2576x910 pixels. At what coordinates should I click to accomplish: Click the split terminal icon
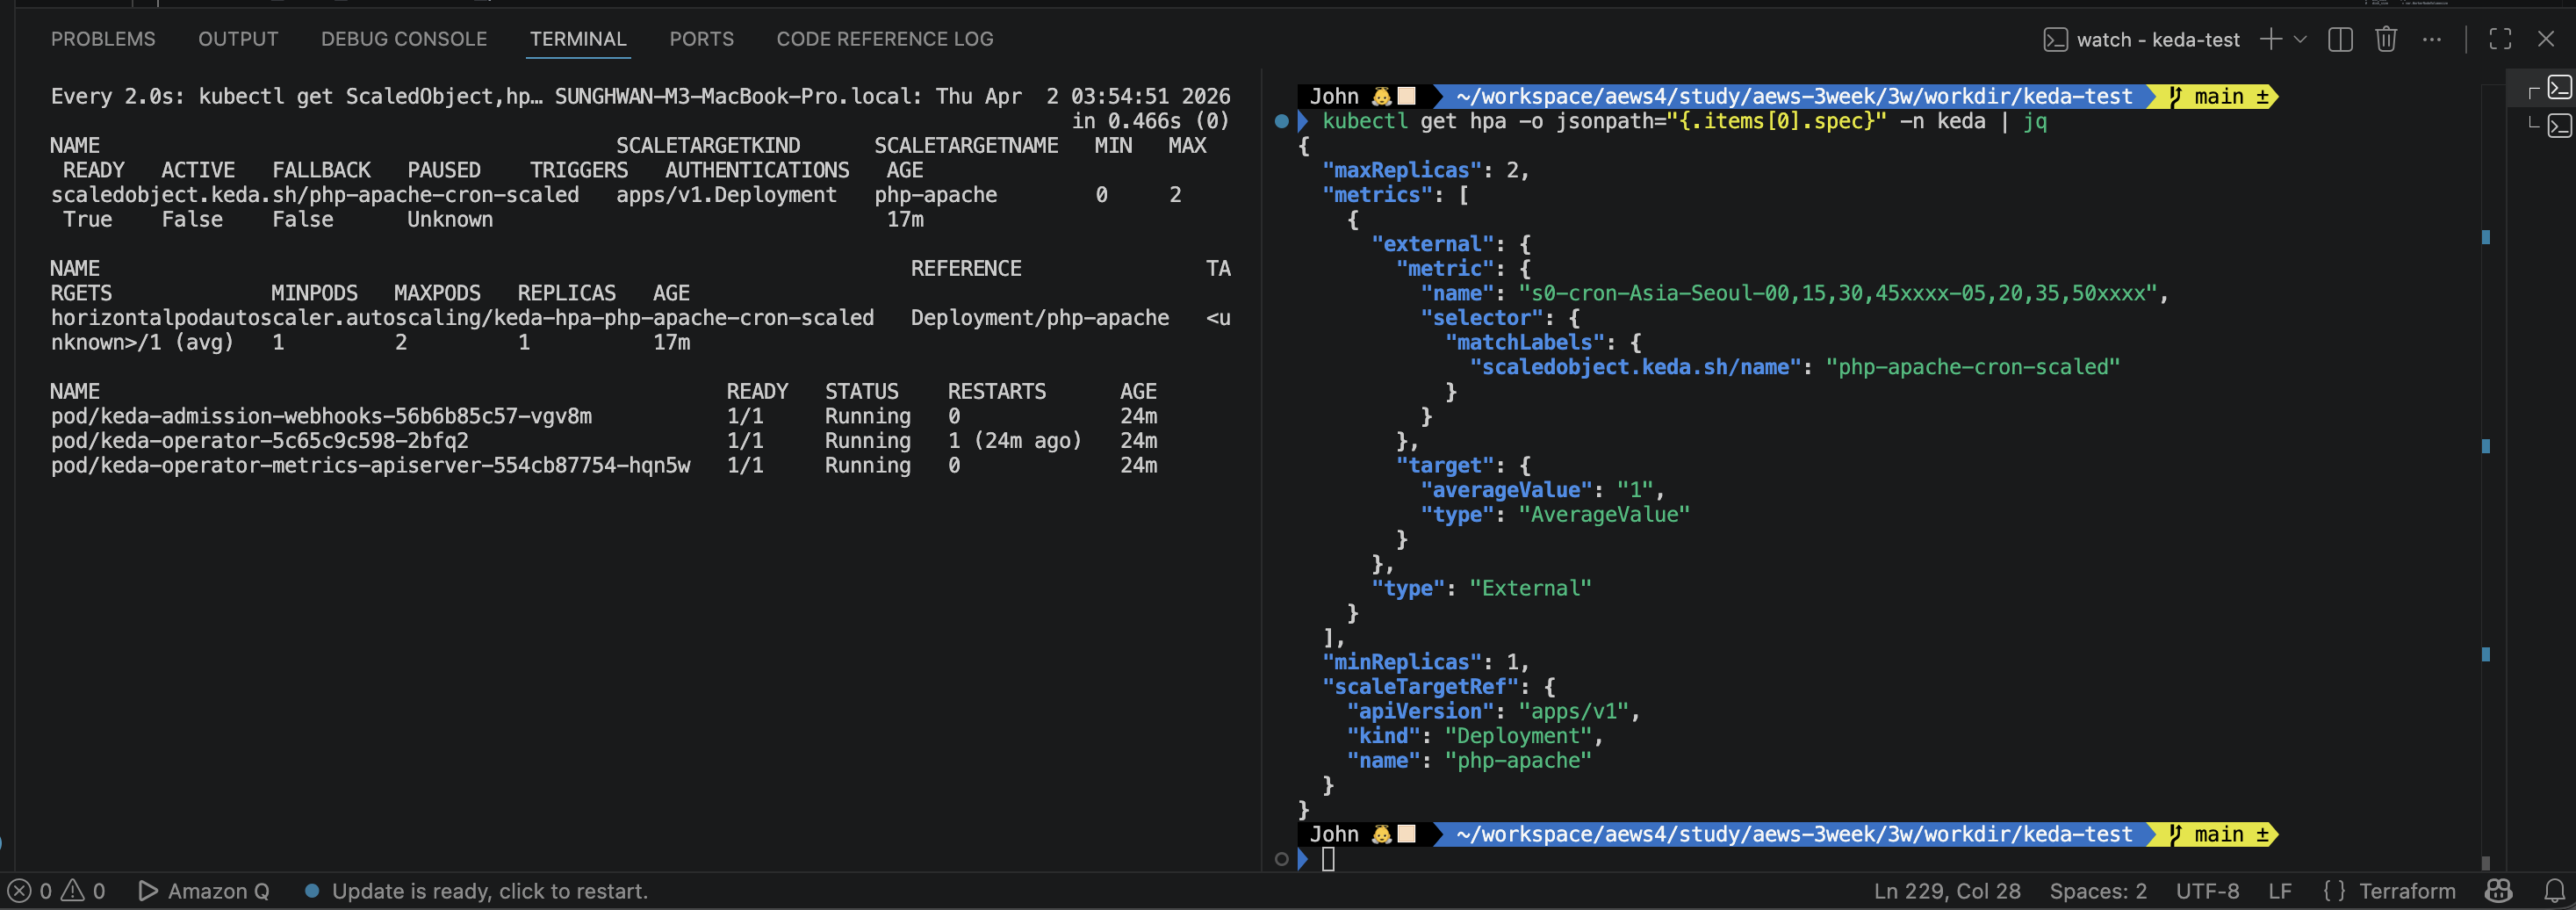point(2340,39)
